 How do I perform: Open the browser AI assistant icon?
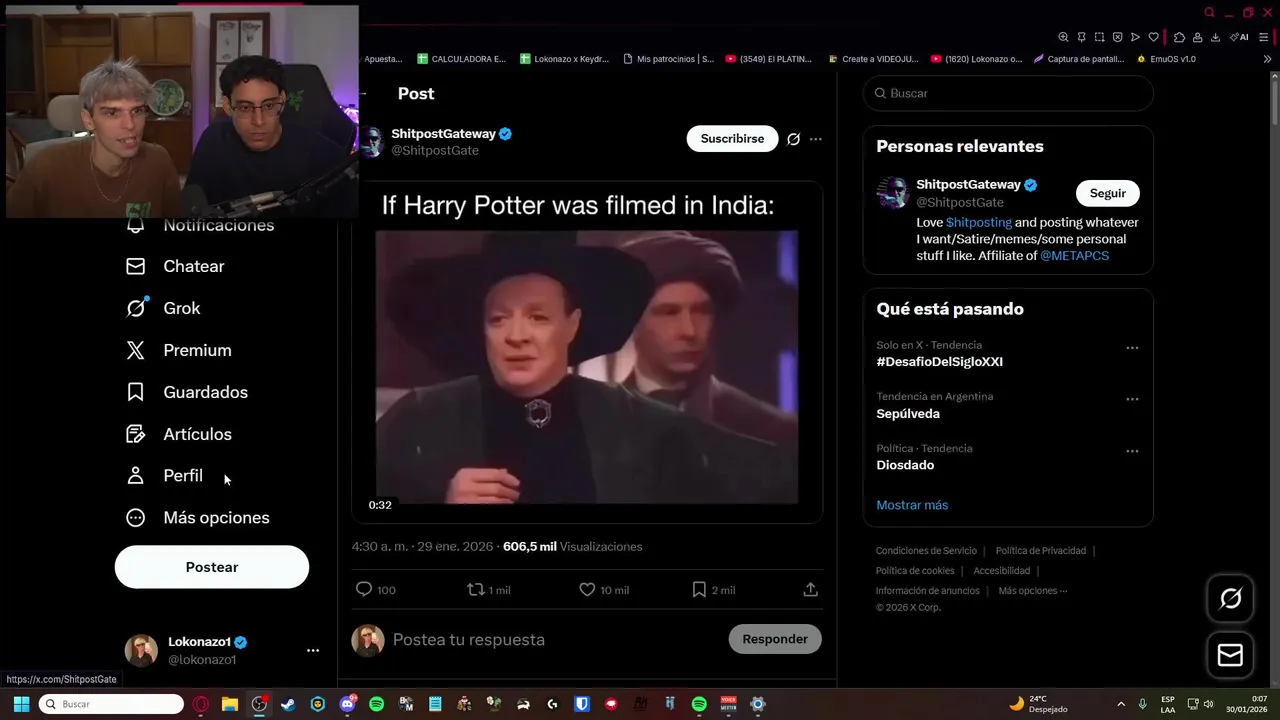(x=1240, y=37)
